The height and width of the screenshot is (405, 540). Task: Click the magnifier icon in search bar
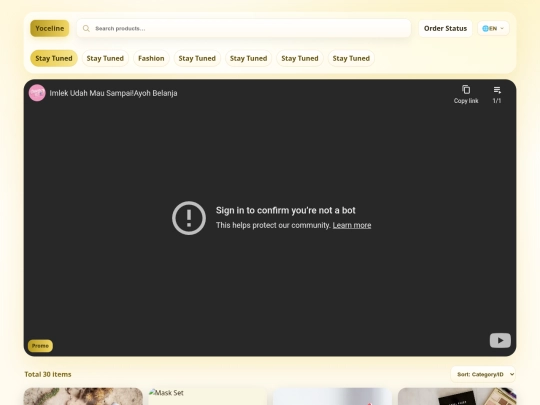pos(86,28)
